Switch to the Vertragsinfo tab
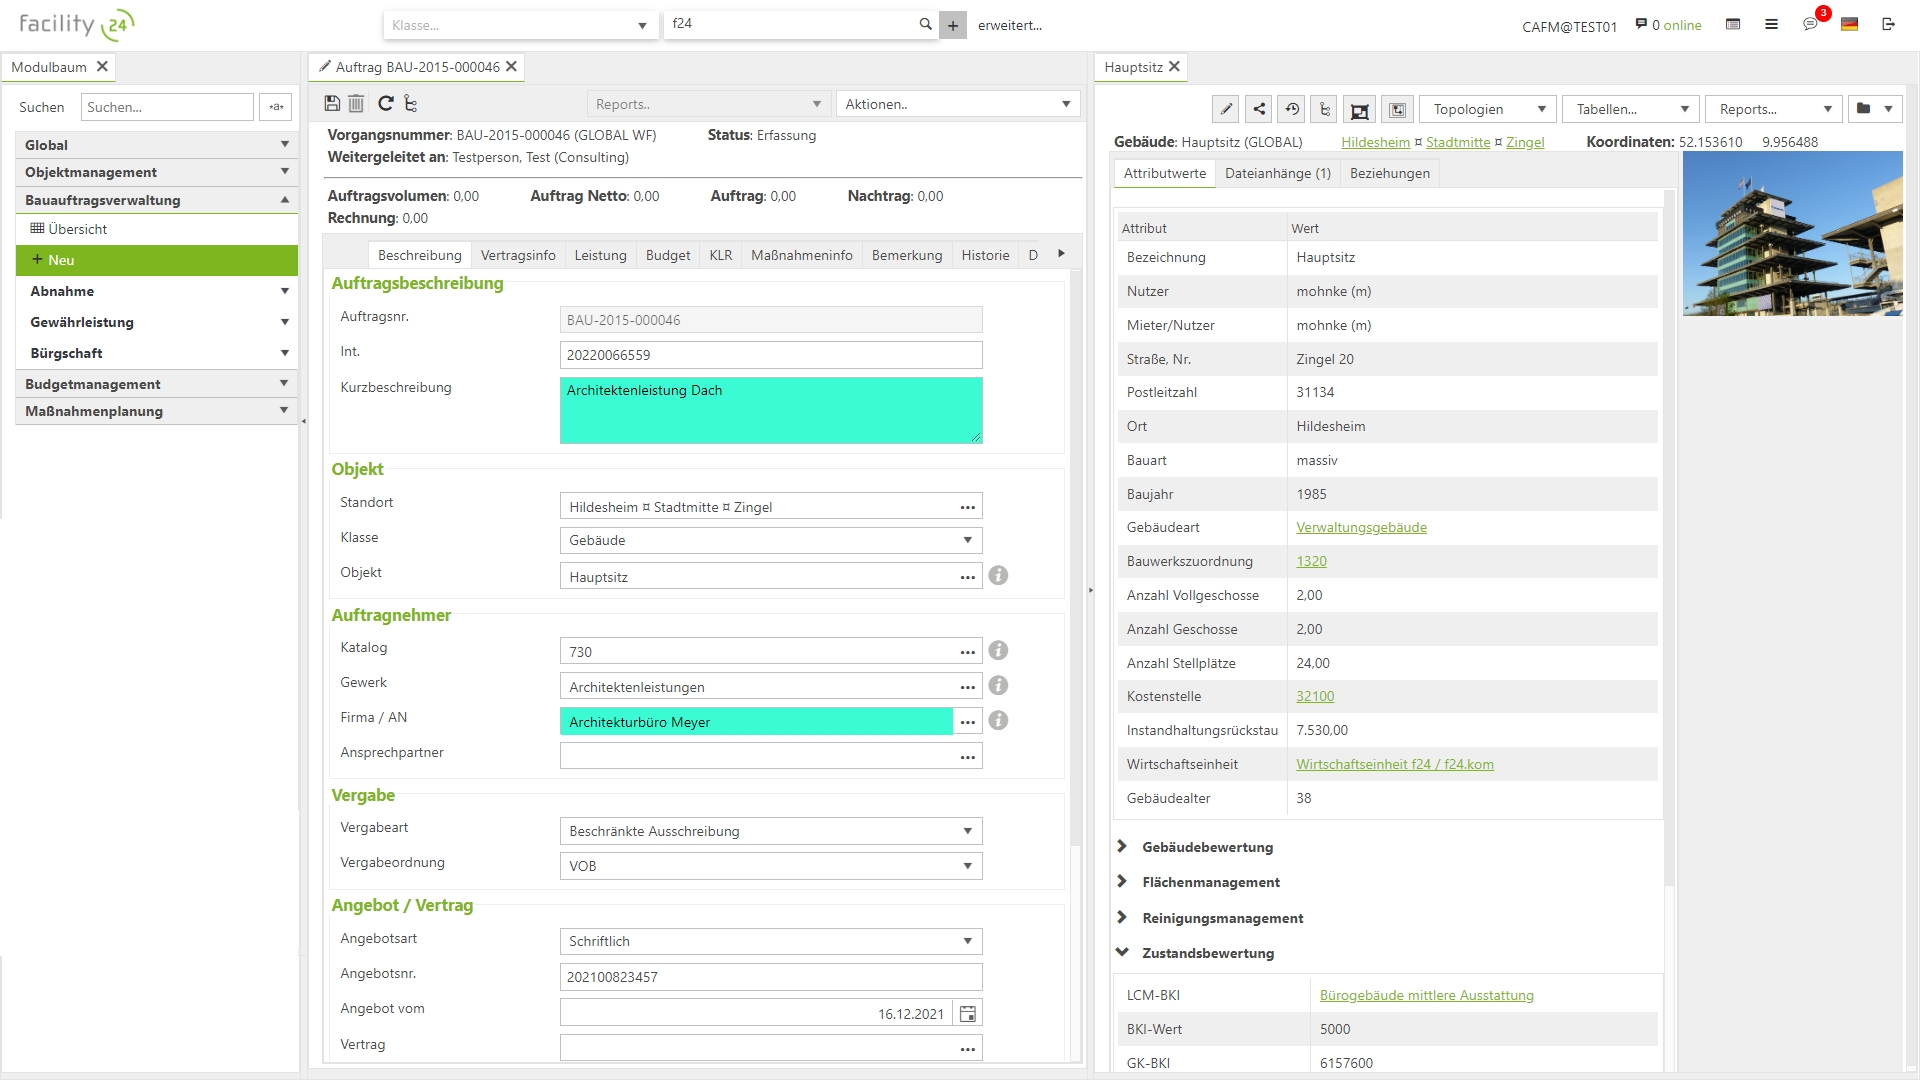 518,255
